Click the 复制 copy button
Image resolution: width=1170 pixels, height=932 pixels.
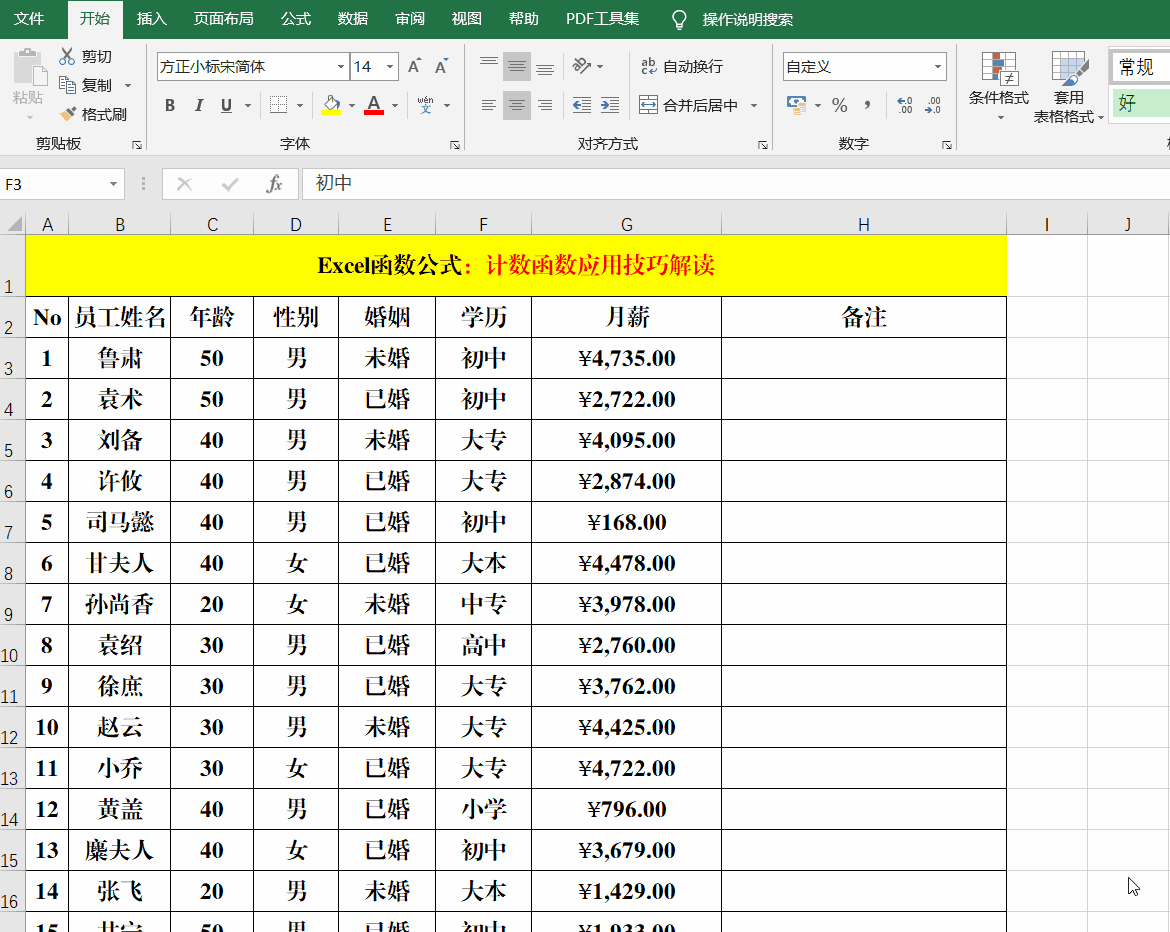point(95,86)
